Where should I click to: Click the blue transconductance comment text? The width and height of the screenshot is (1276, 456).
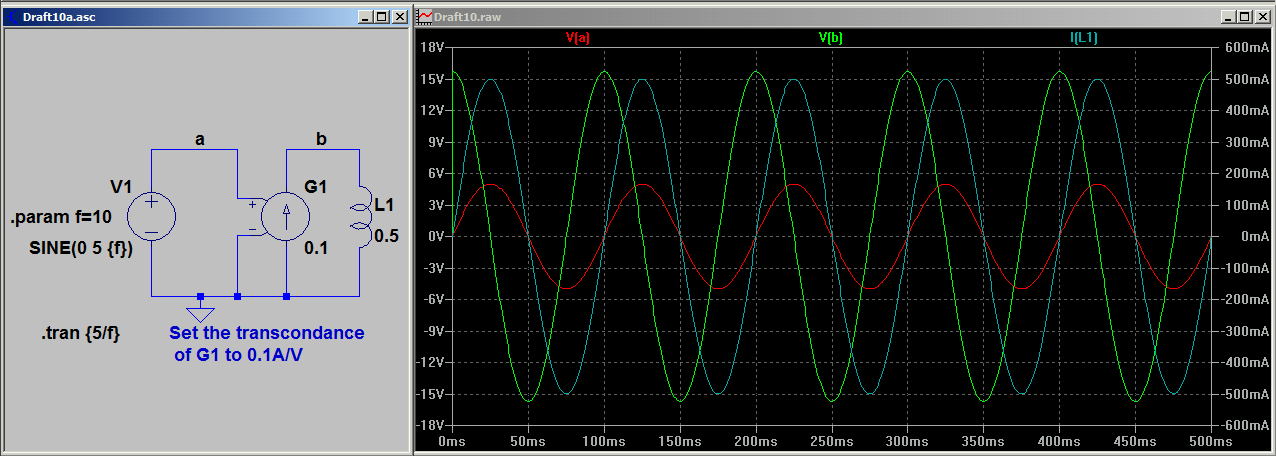click(267, 343)
